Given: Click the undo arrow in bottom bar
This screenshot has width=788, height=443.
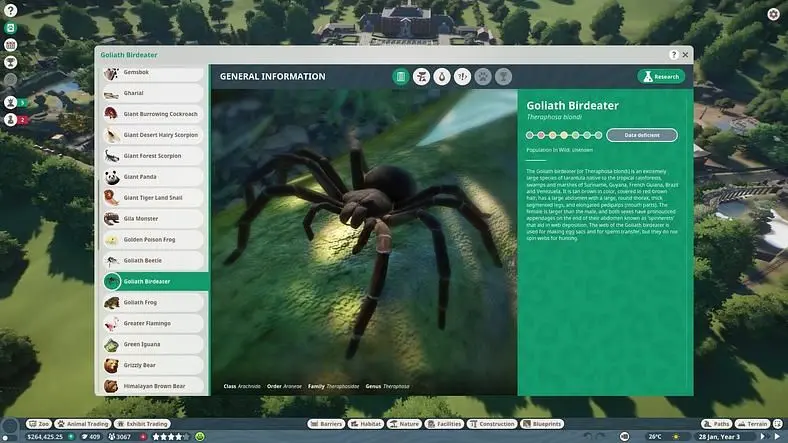Looking at the screenshot, I should [x=587, y=436].
